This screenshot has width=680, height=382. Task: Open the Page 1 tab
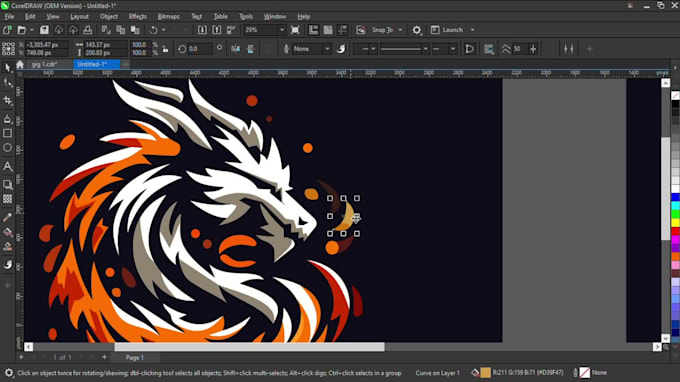[x=134, y=358]
